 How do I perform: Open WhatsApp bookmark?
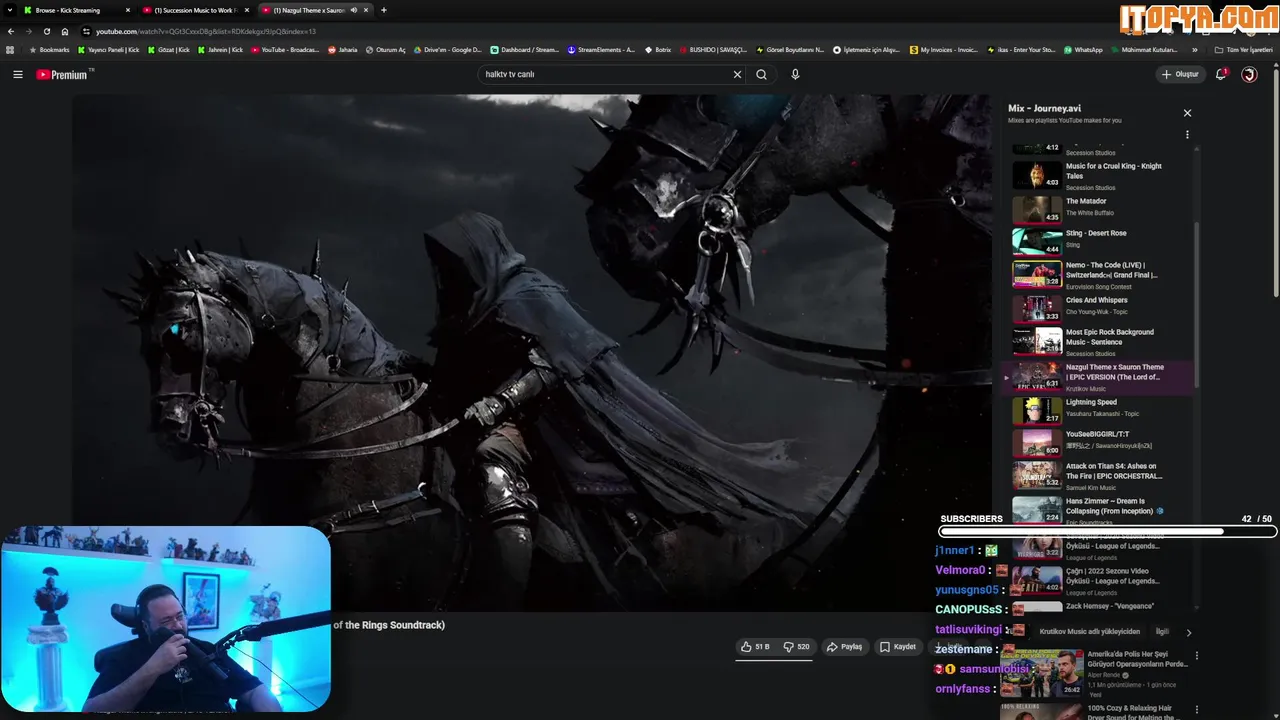click(x=1083, y=50)
